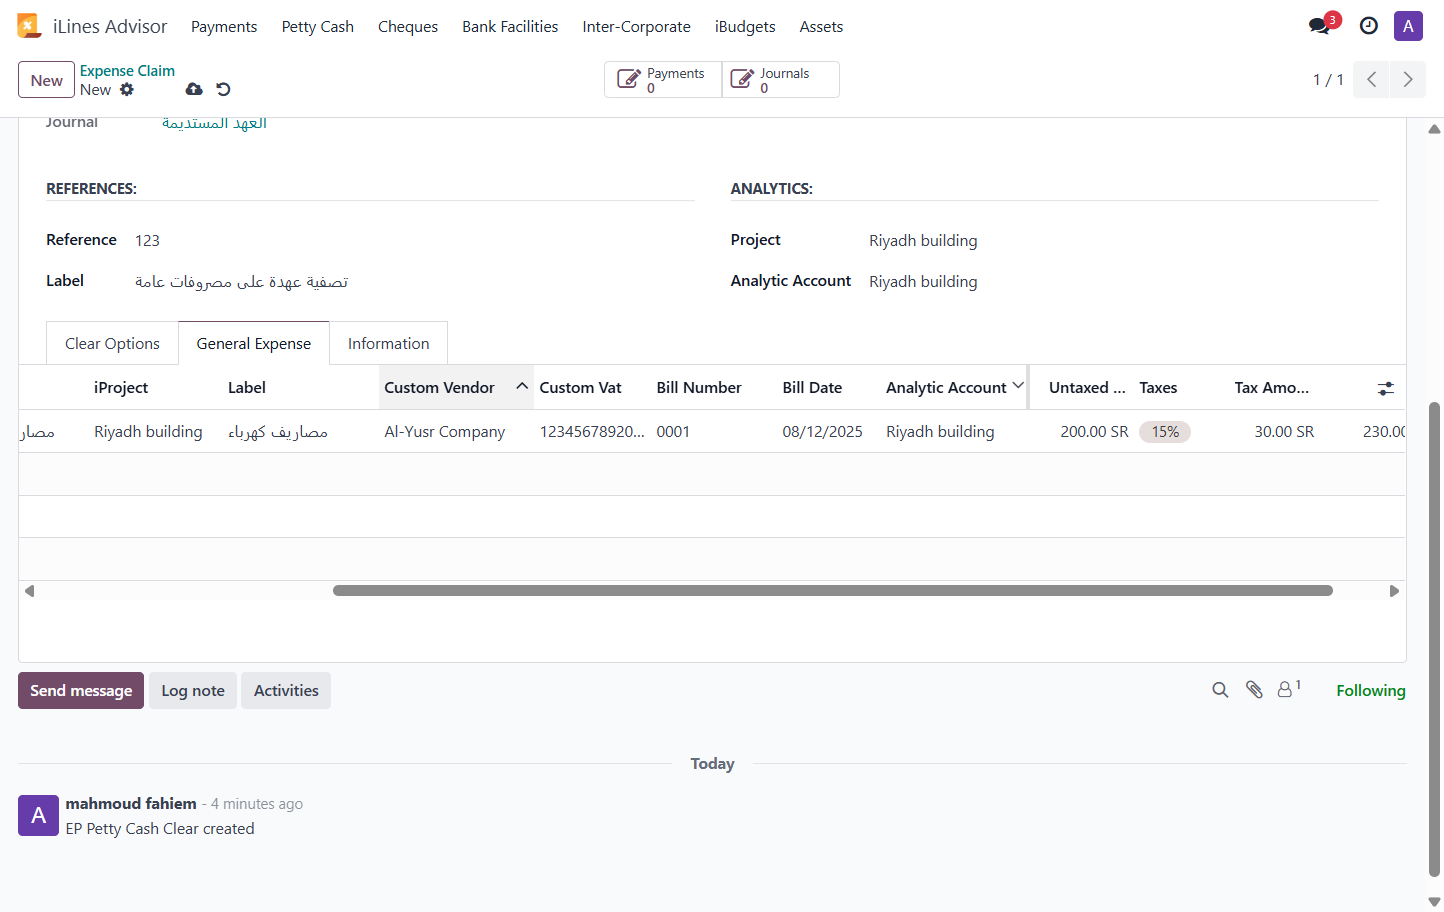Sort by Custom Vendor column

455,388
